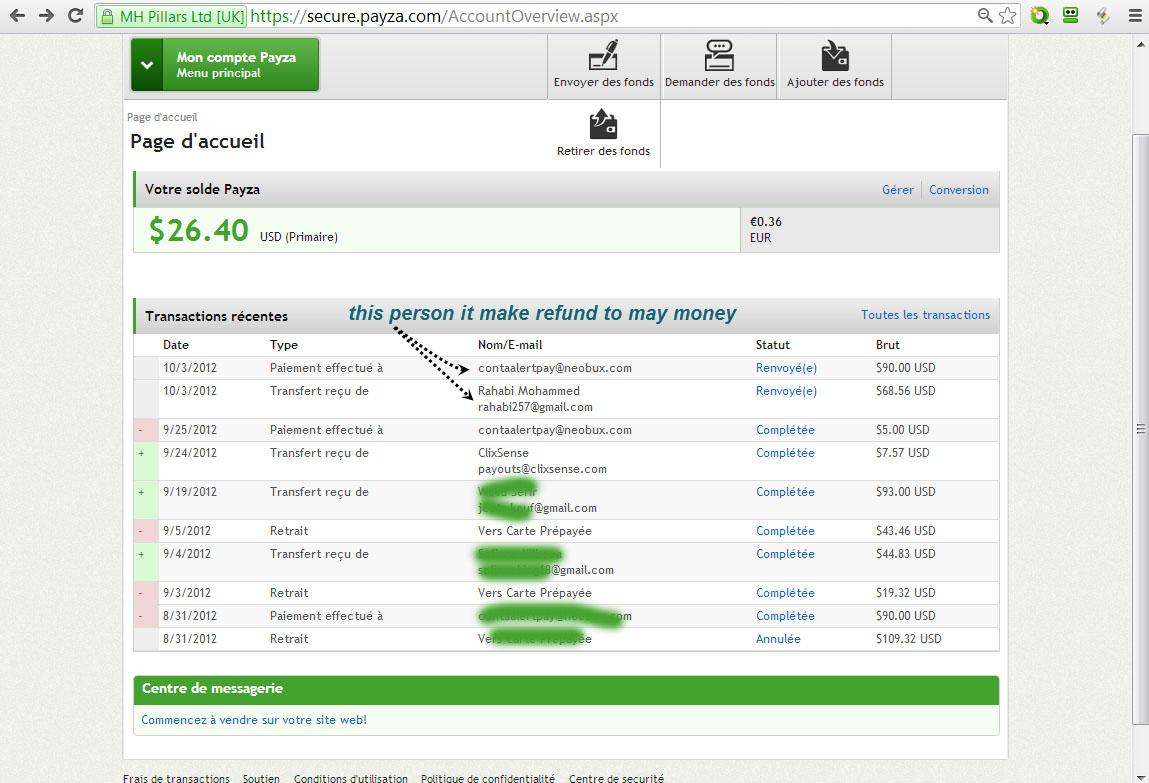Select Ajouter des fonds
The image size is (1149, 783).
coord(835,66)
